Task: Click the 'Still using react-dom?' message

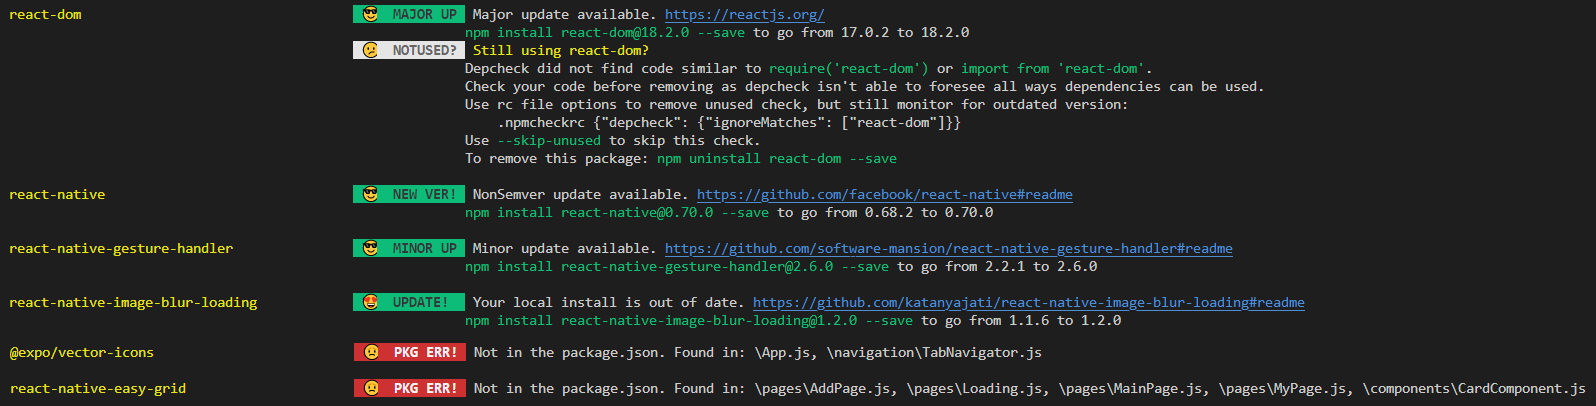Action: [x=561, y=51]
